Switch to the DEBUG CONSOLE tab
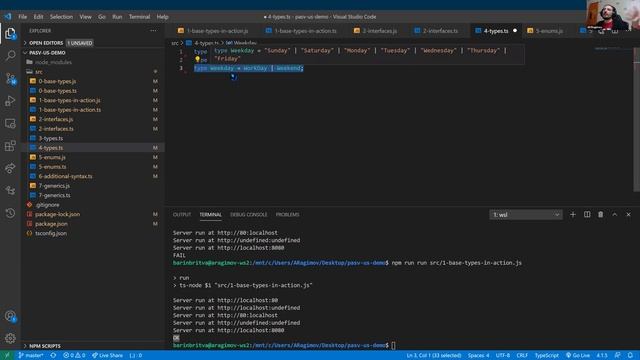640x360 pixels. tap(249, 215)
